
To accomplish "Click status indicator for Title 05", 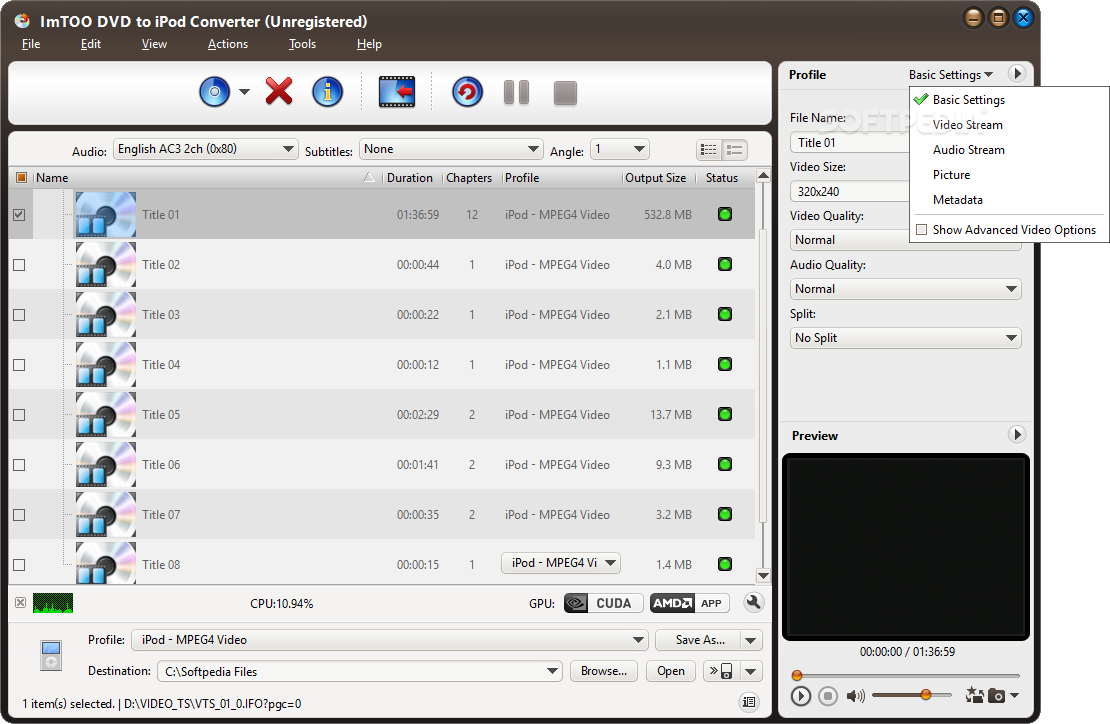I will (x=725, y=414).
